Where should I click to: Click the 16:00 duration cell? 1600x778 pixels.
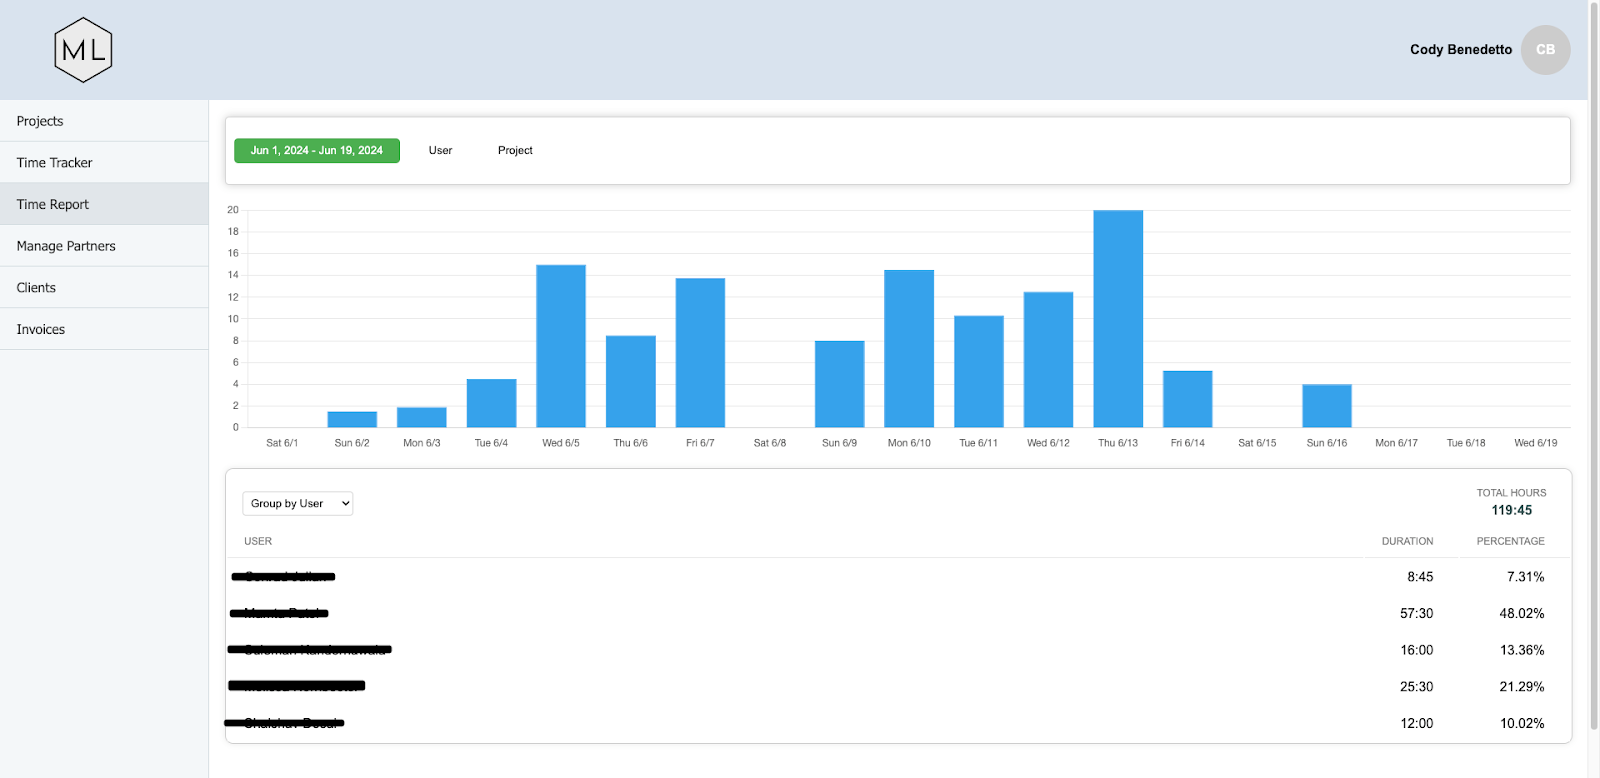(x=1416, y=650)
